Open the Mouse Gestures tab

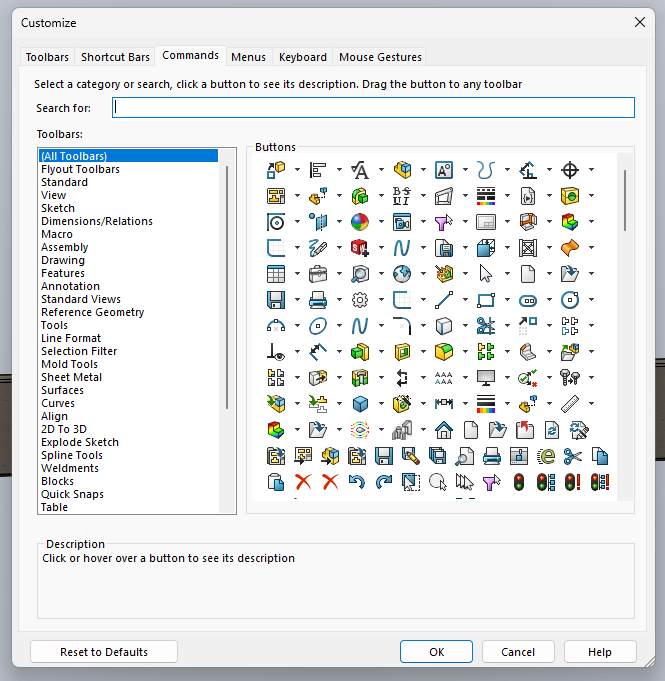tap(380, 57)
